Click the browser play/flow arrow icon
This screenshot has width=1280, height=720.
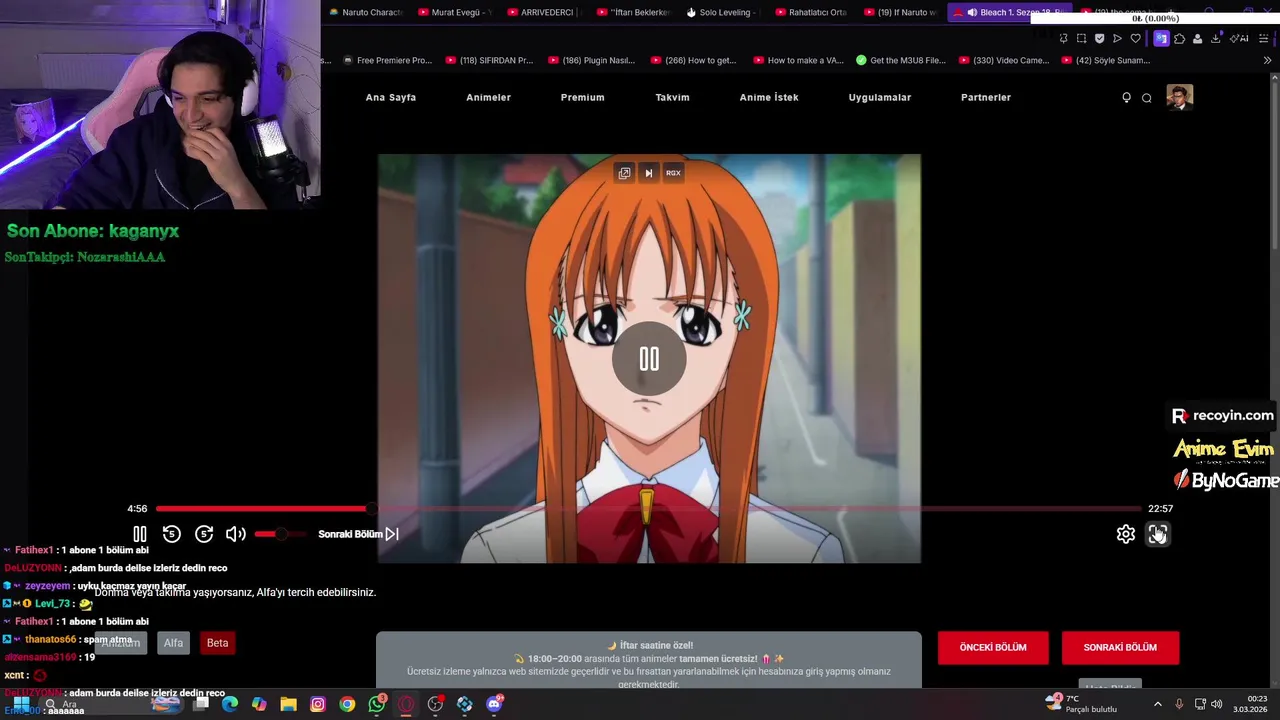tap(1117, 38)
